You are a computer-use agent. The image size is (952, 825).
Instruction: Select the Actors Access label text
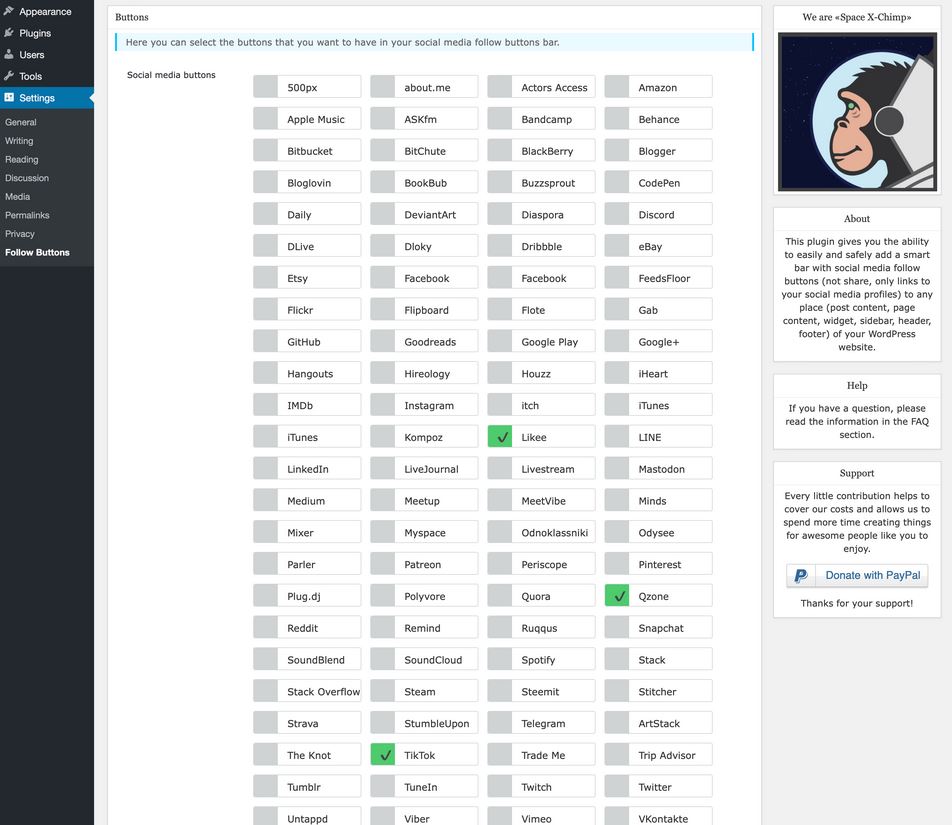pyautogui.click(x=554, y=87)
